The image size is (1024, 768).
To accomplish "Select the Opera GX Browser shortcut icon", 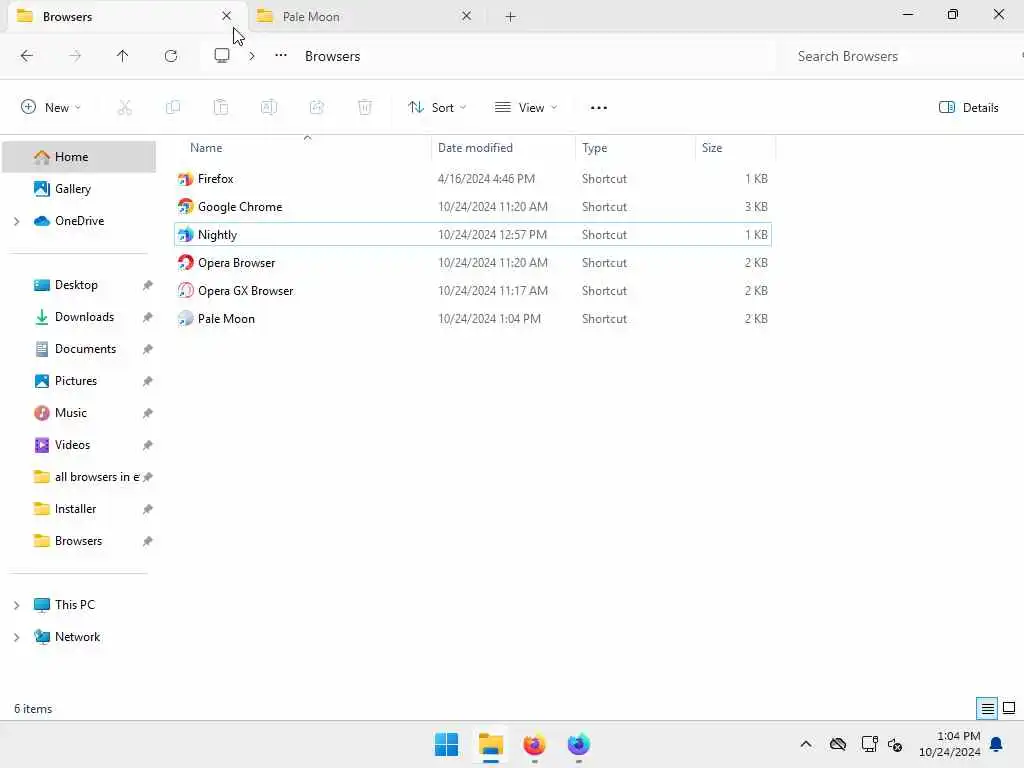I will click(x=185, y=291).
